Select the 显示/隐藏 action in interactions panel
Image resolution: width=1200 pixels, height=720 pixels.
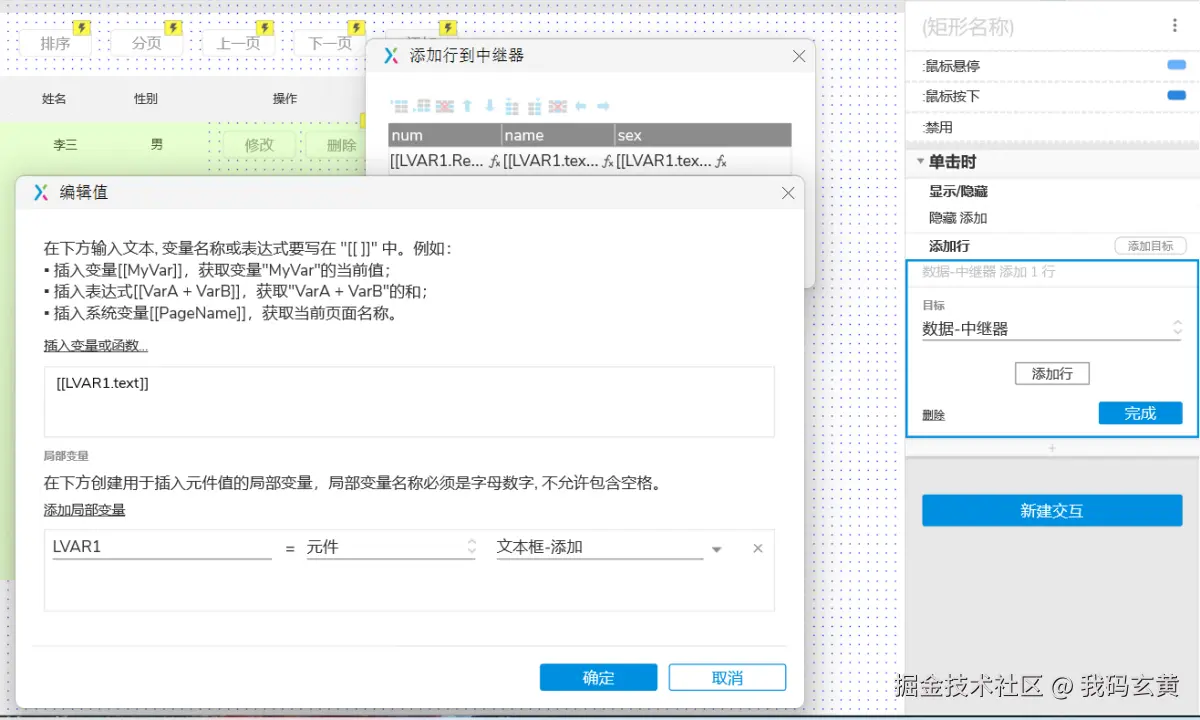click(958, 191)
